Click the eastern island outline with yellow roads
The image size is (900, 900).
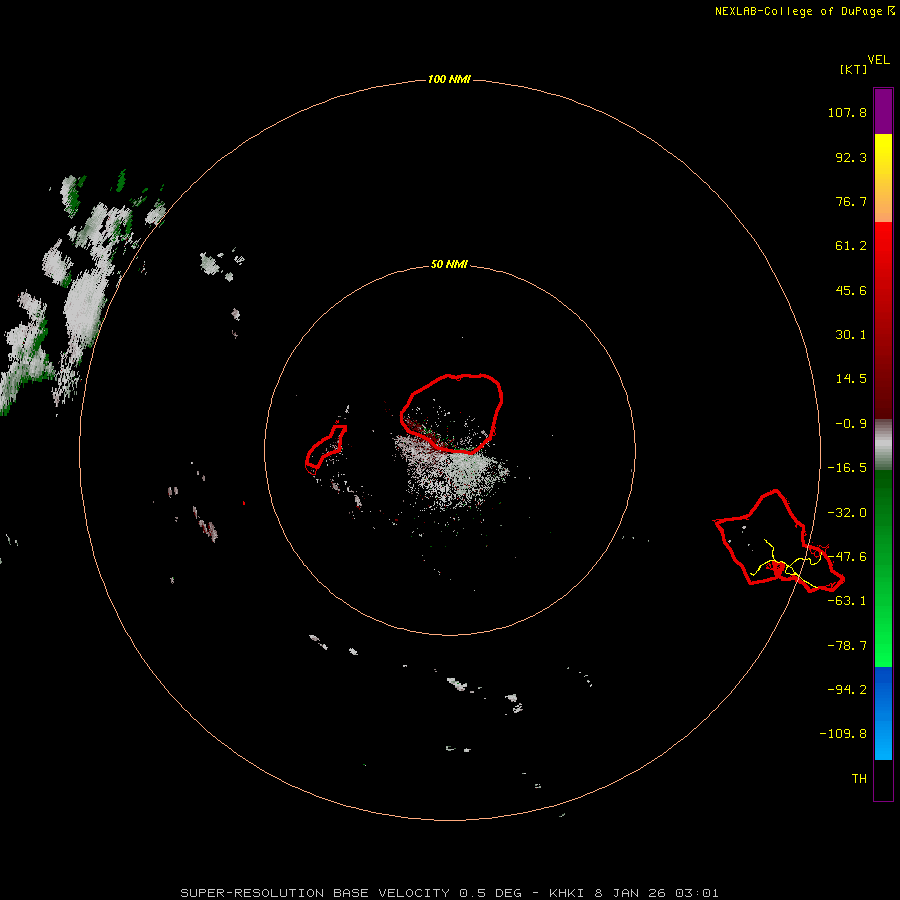tap(779, 541)
